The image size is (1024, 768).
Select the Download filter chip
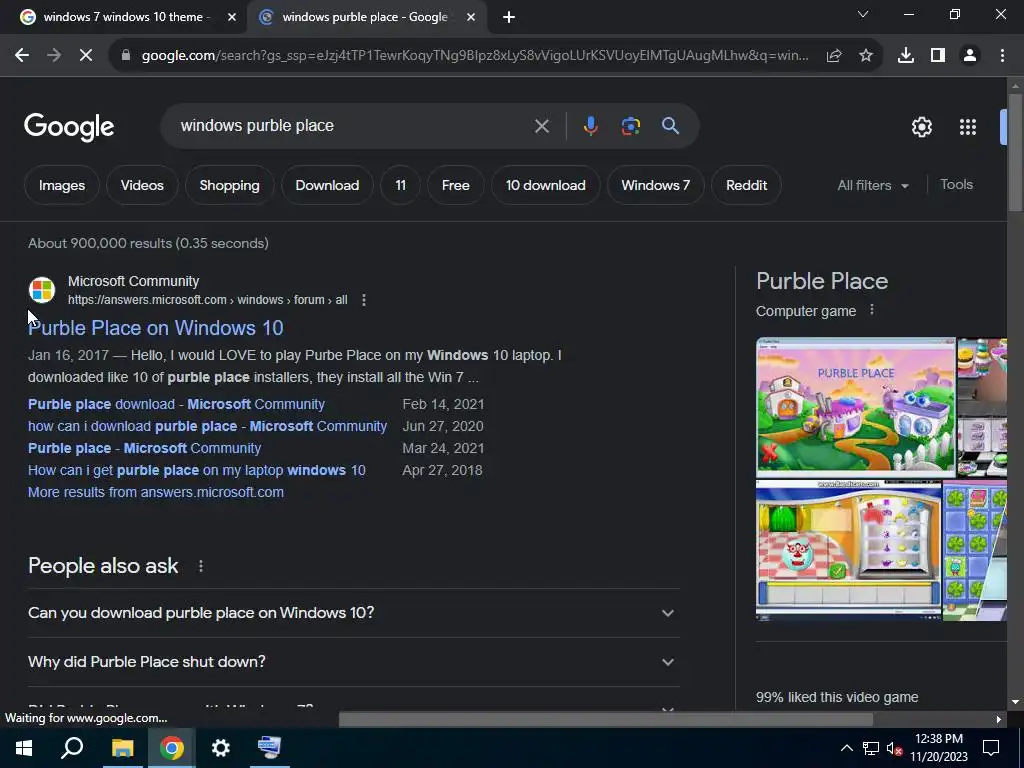[327, 185]
